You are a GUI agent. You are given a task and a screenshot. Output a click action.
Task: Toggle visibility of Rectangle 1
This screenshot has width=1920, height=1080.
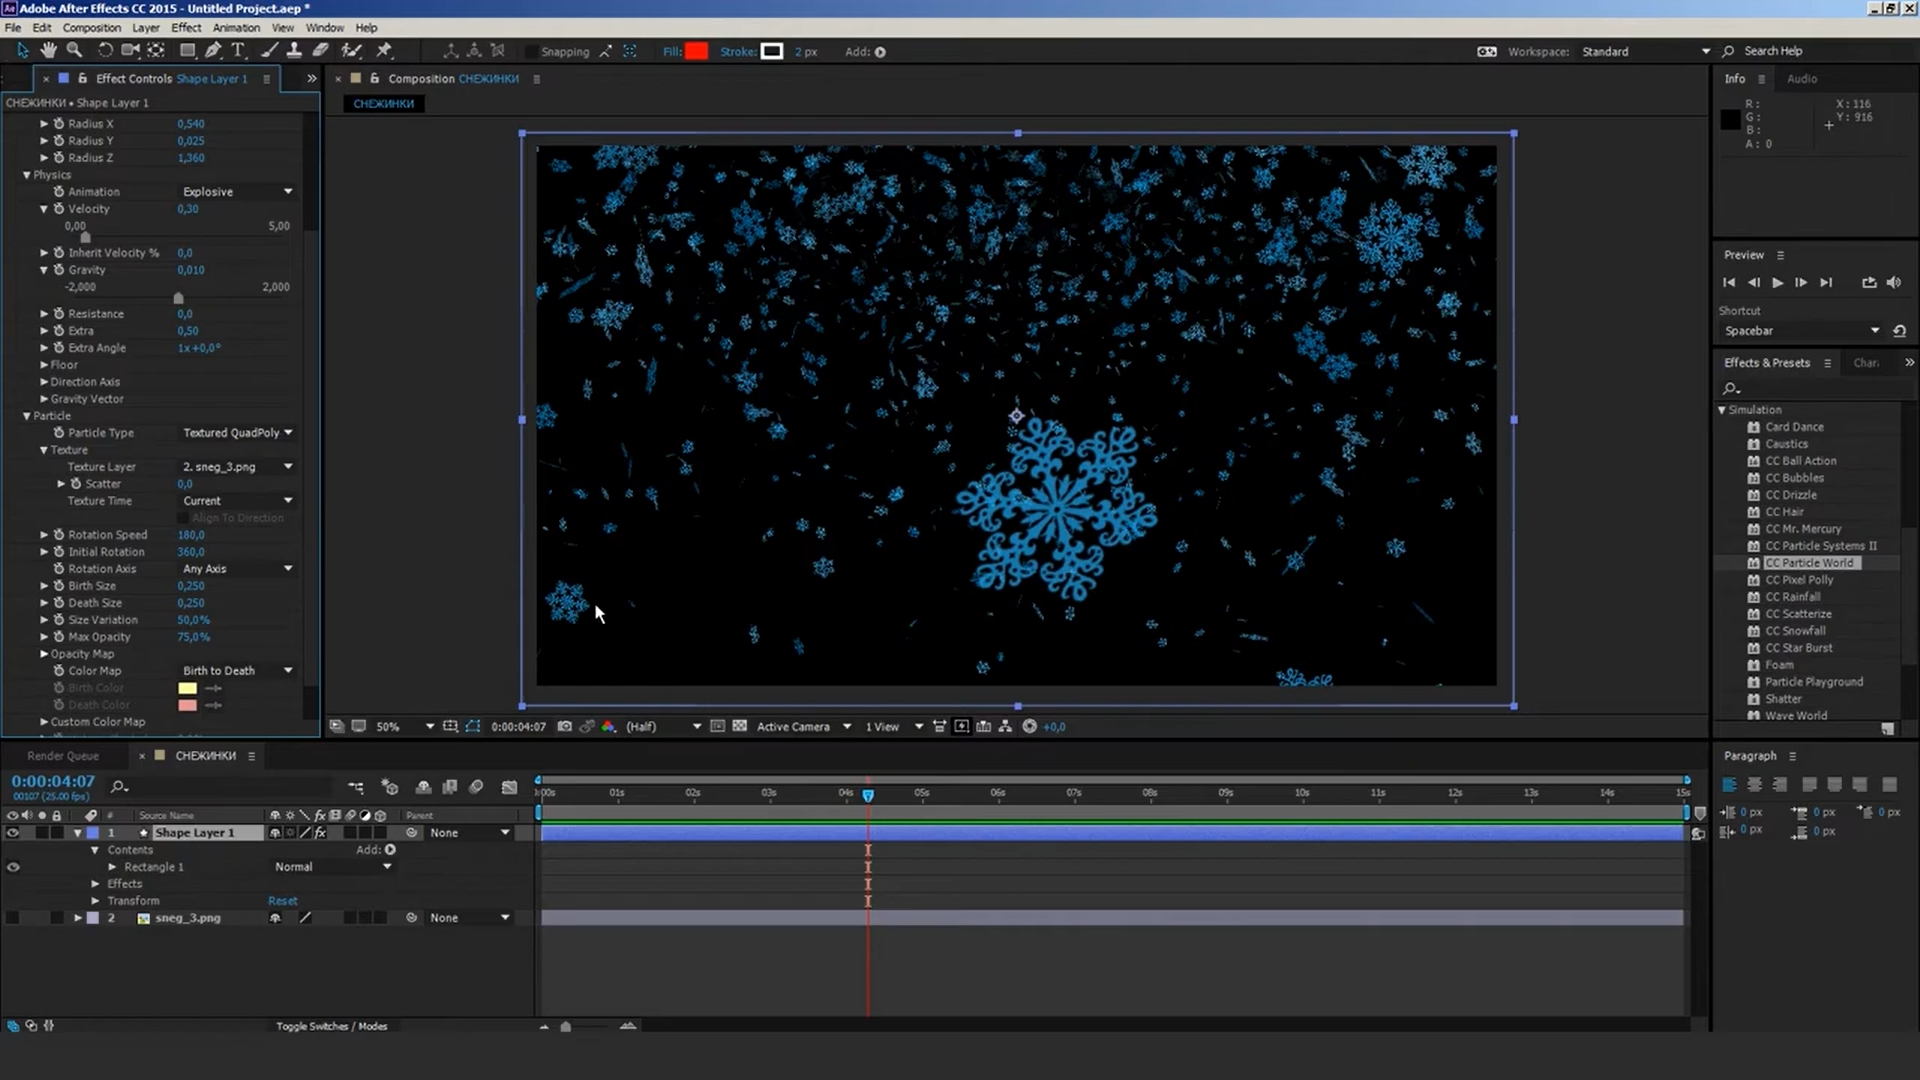tap(13, 867)
